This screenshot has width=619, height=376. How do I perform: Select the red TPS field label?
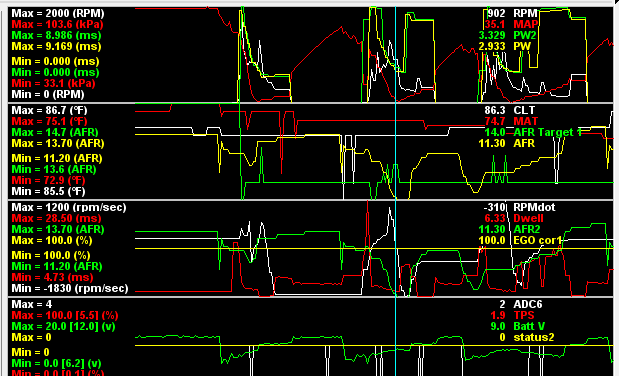(523, 315)
